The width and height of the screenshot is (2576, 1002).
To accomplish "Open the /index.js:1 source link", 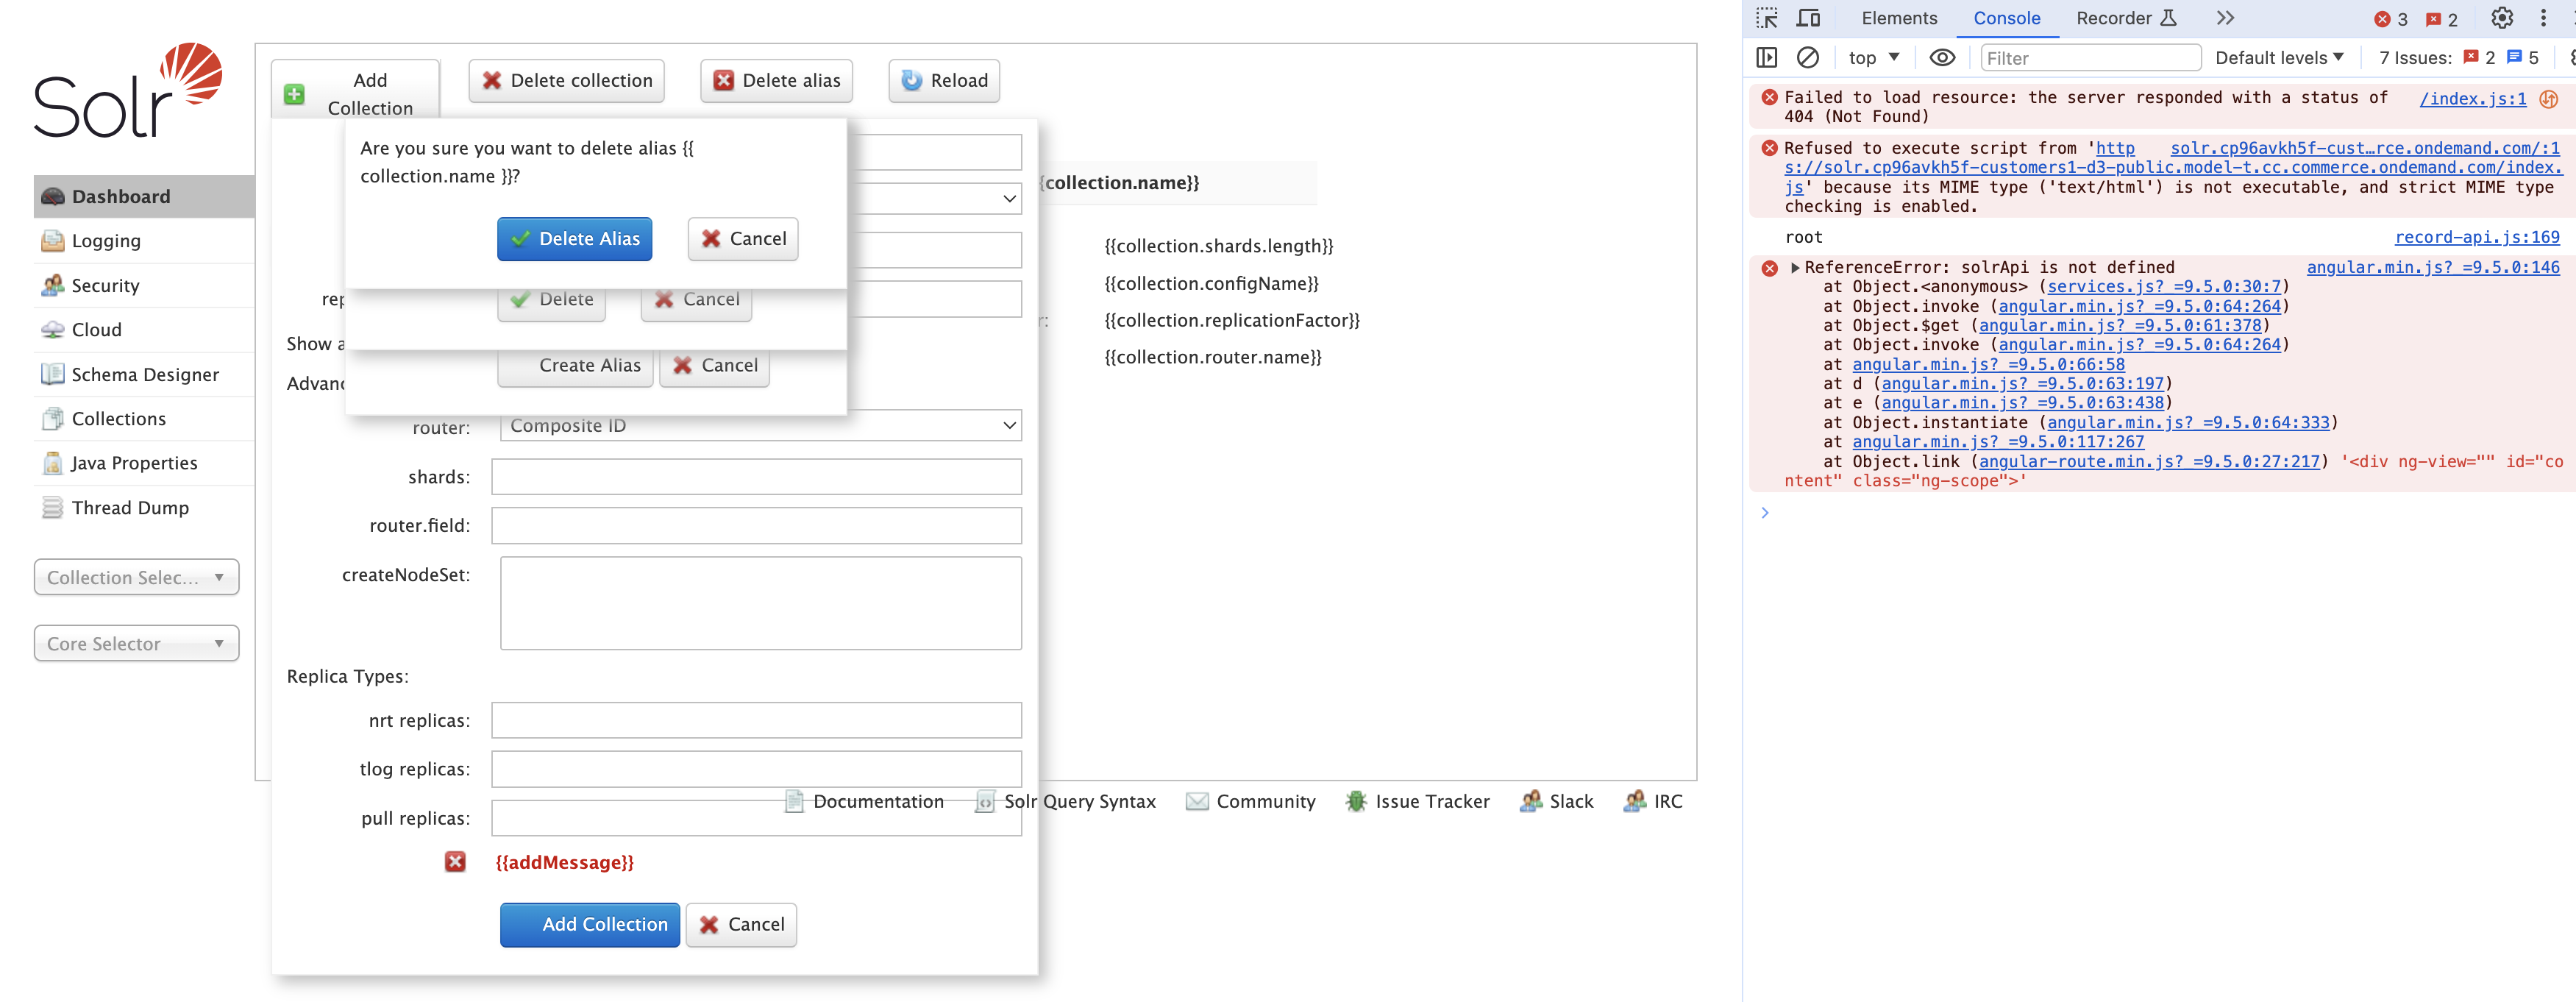I will 2473,98.
